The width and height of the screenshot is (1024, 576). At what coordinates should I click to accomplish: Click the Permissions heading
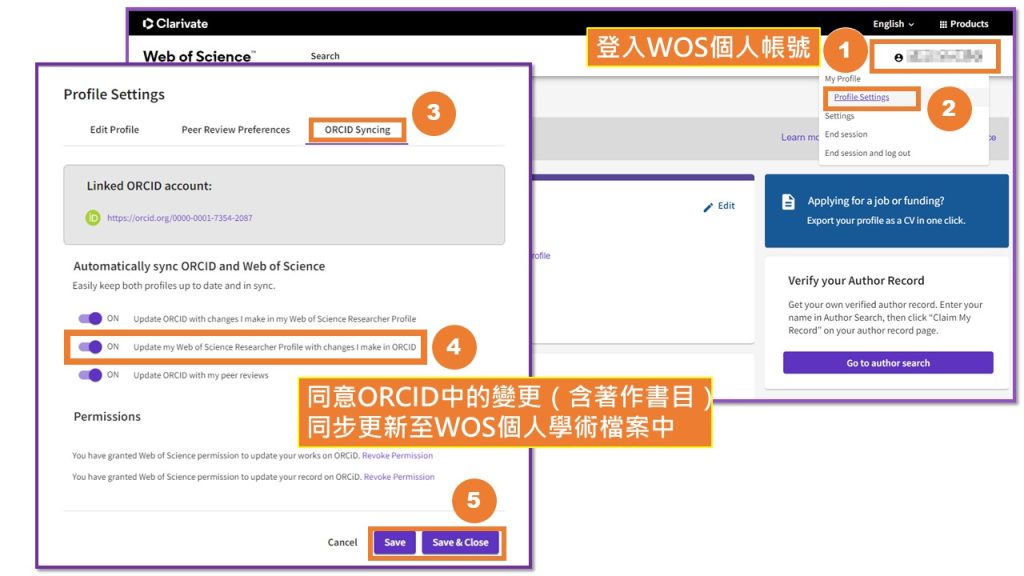click(107, 417)
